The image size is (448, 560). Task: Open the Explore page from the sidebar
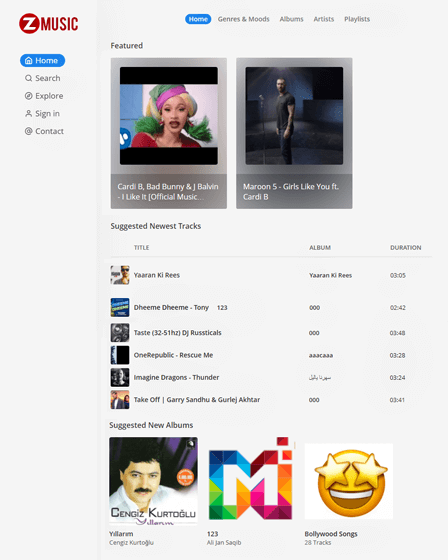pos(44,96)
